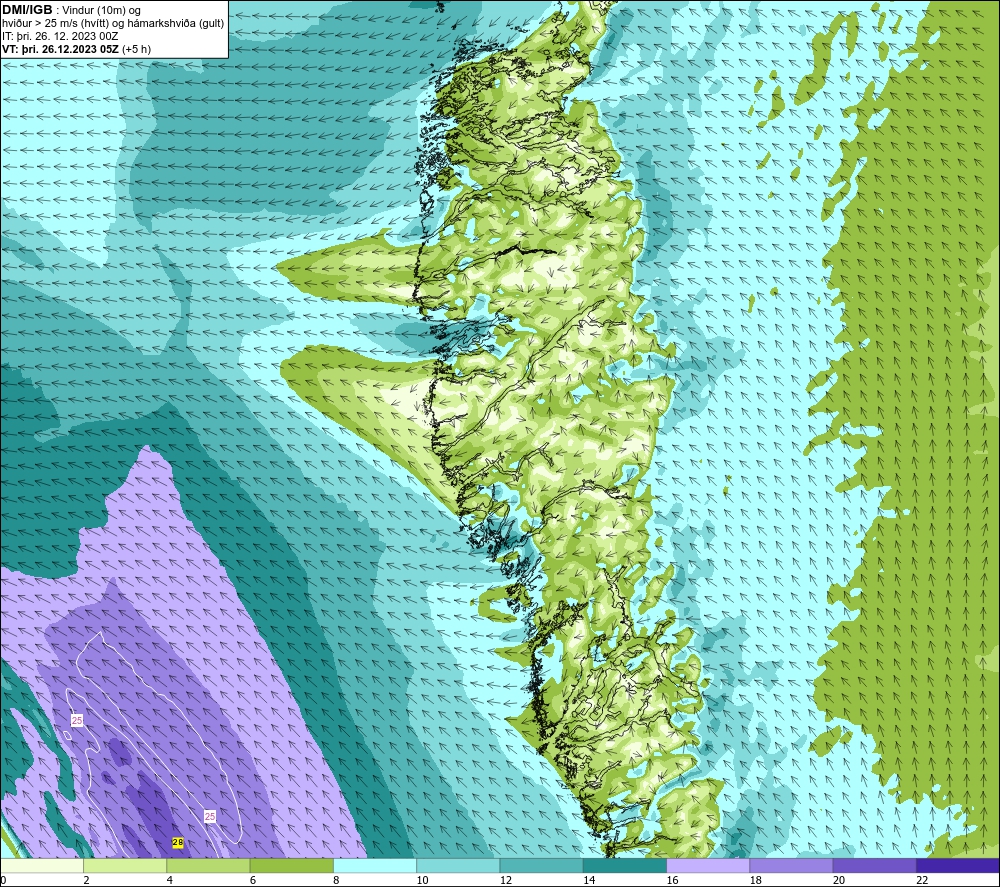Click the yellow 28 maximum gust marker
Image resolution: width=1000 pixels, height=887 pixels.
[178, 842]
